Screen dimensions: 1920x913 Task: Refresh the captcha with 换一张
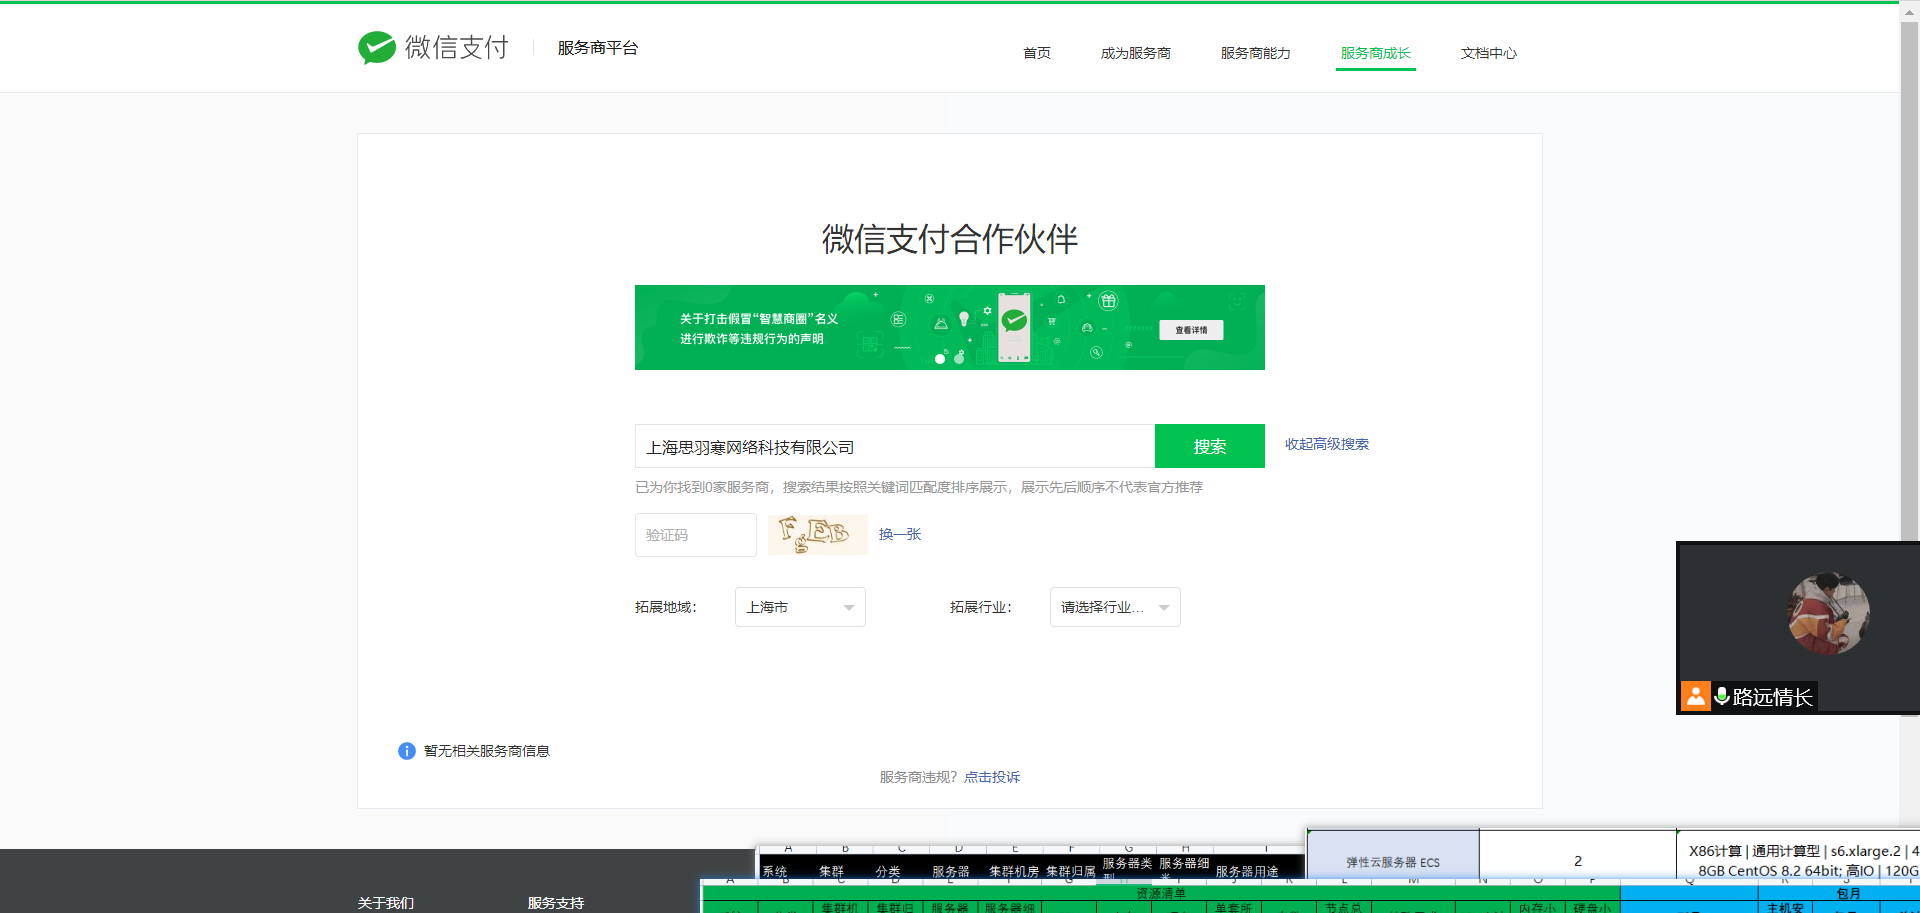pos(900,534)
